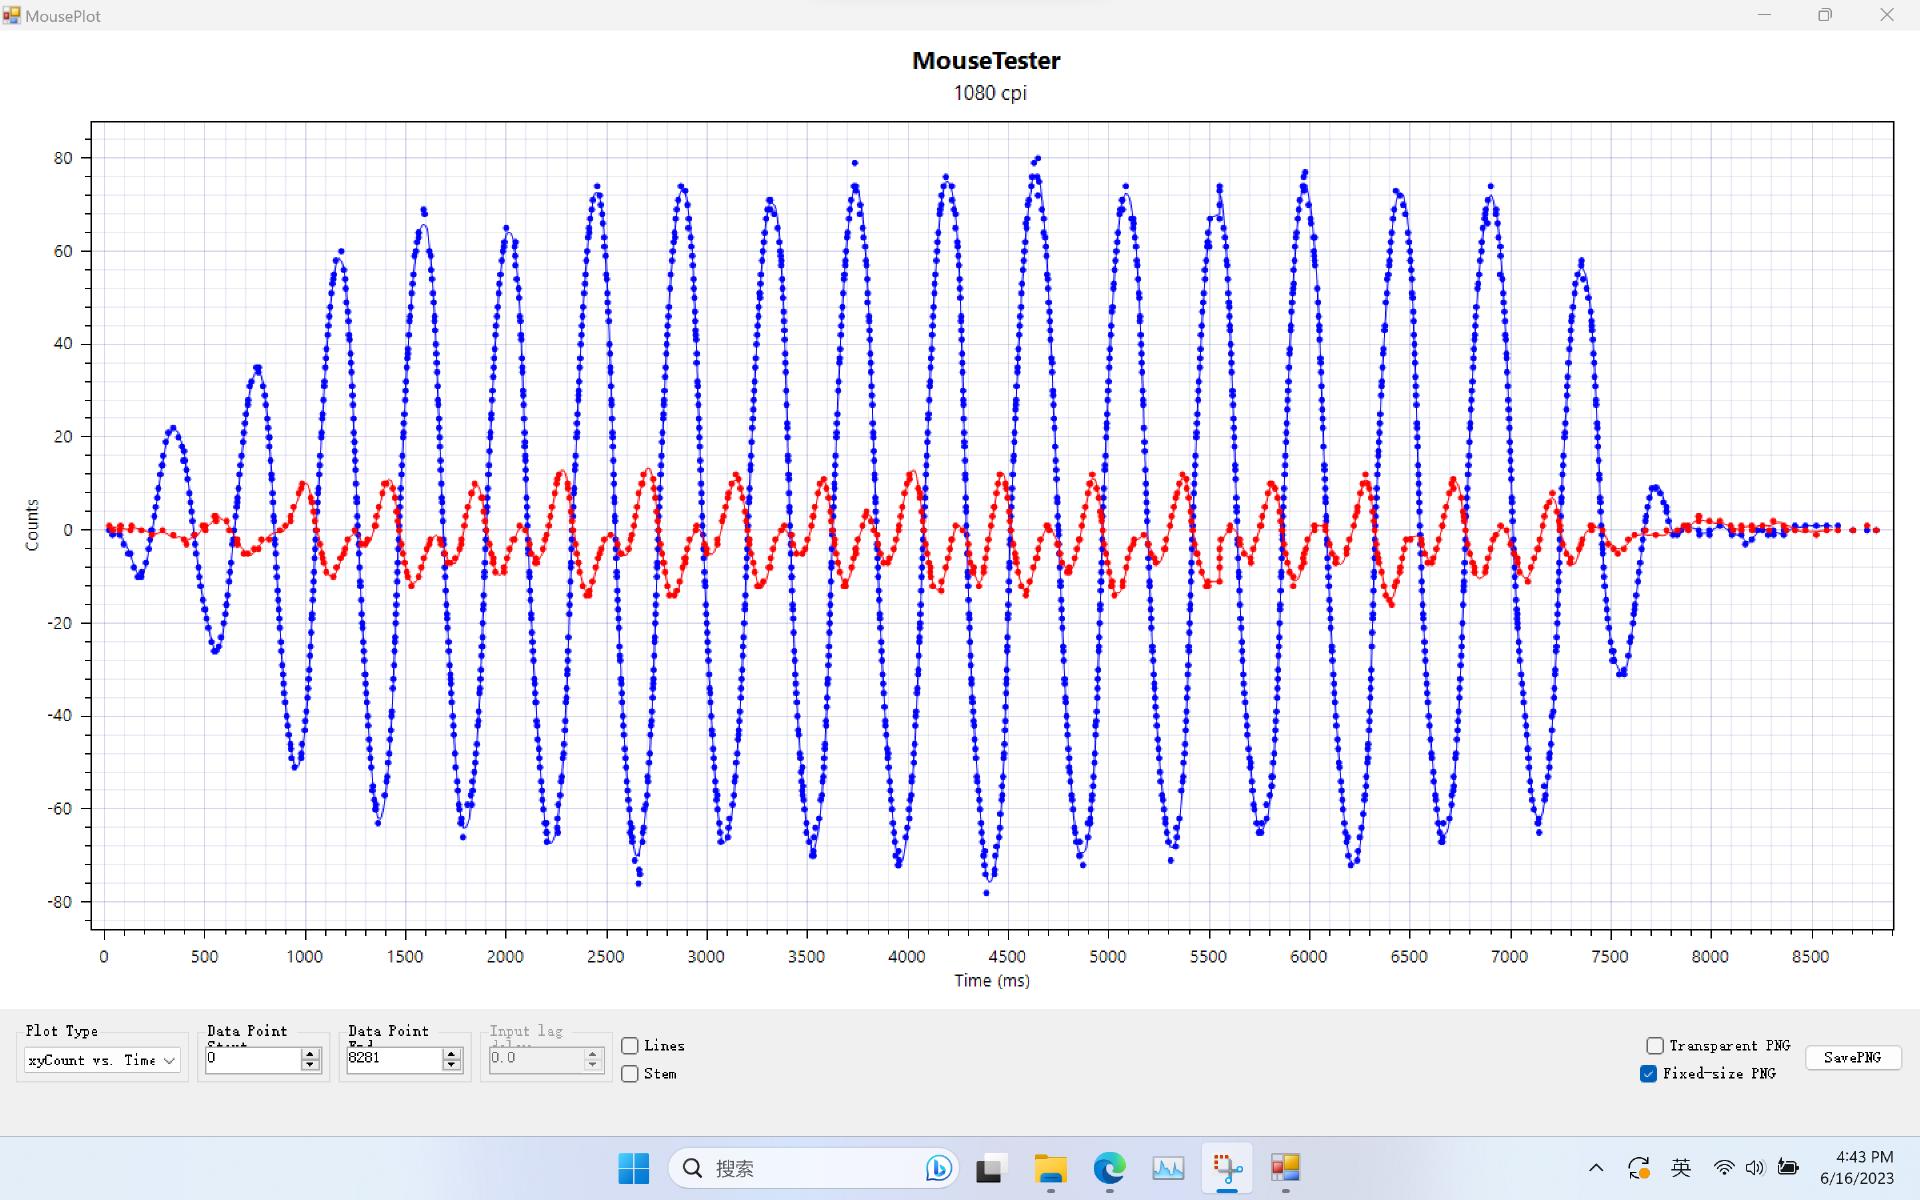Check the Transparent PNG option

pos(1655,1046)
